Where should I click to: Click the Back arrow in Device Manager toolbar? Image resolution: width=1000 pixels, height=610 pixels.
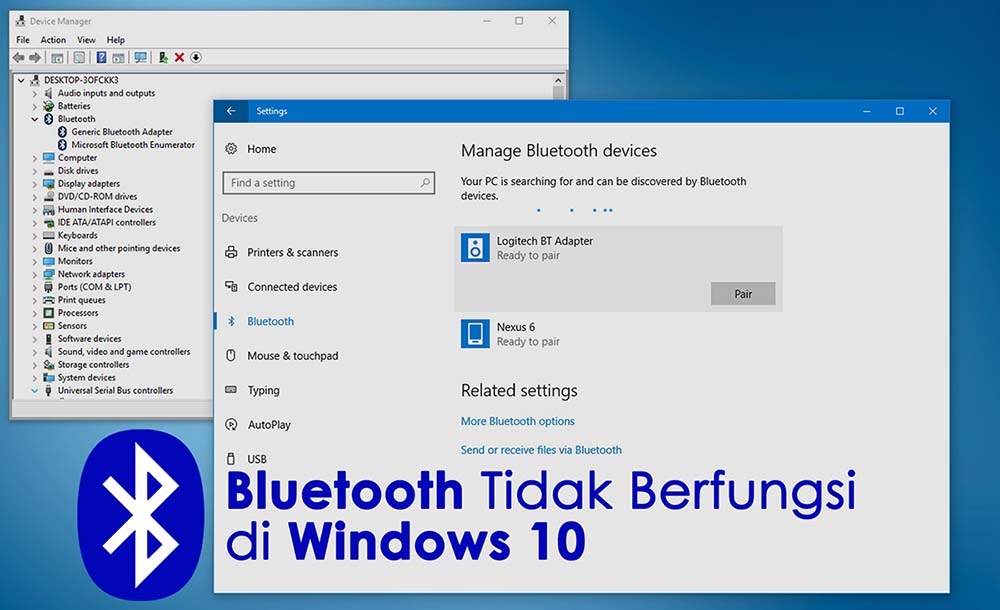[x=18, y=57]
